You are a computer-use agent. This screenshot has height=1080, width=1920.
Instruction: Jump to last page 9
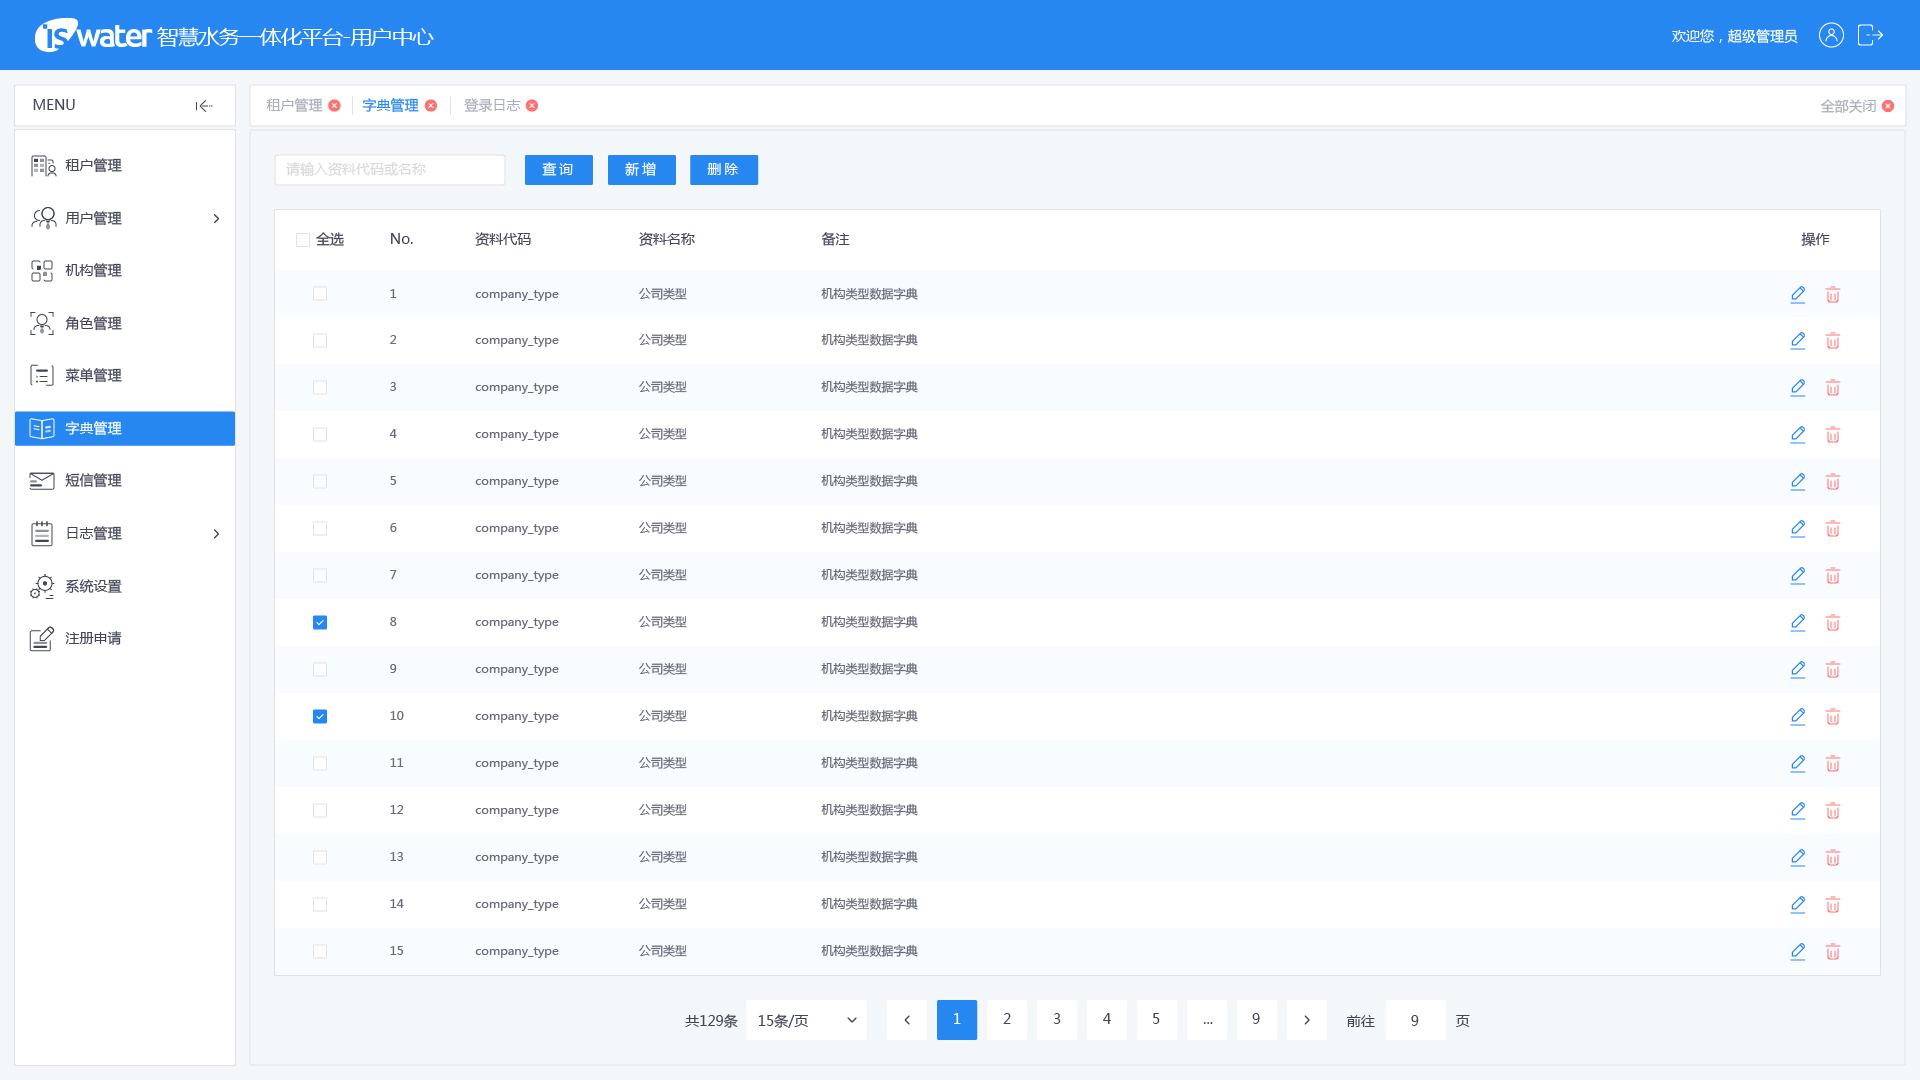(1257, 1020)
